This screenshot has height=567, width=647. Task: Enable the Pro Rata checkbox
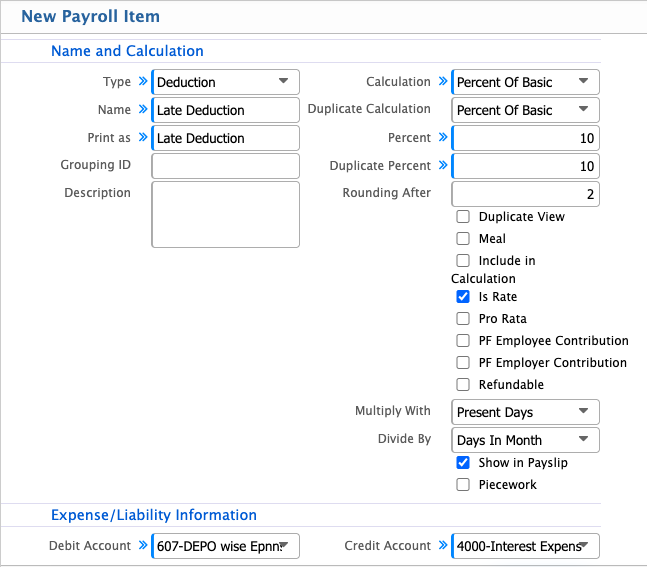point(463,319)
